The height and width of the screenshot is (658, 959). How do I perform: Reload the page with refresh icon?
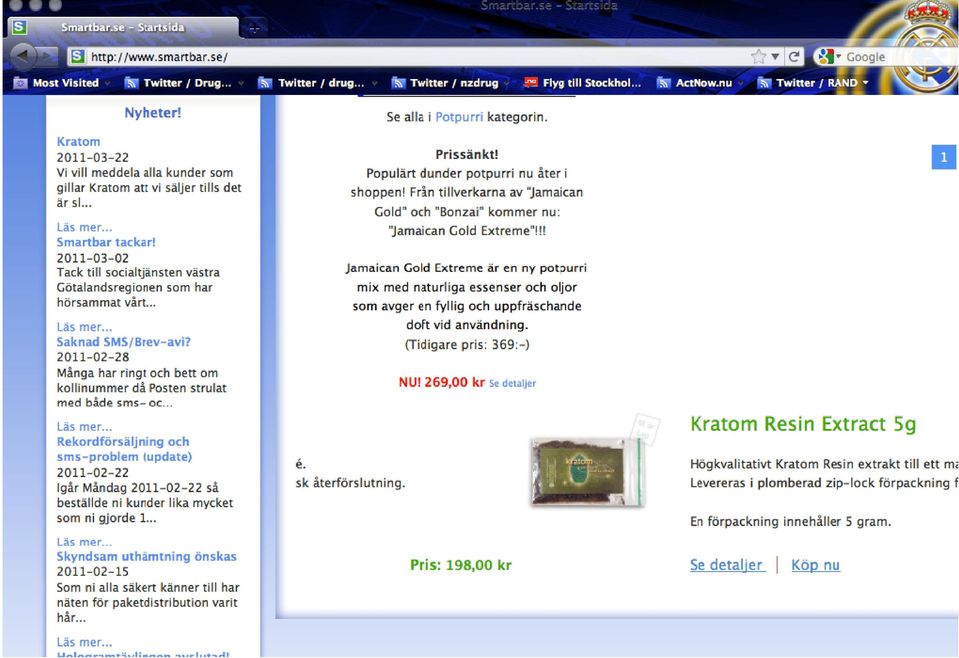(x=794, y=57)
